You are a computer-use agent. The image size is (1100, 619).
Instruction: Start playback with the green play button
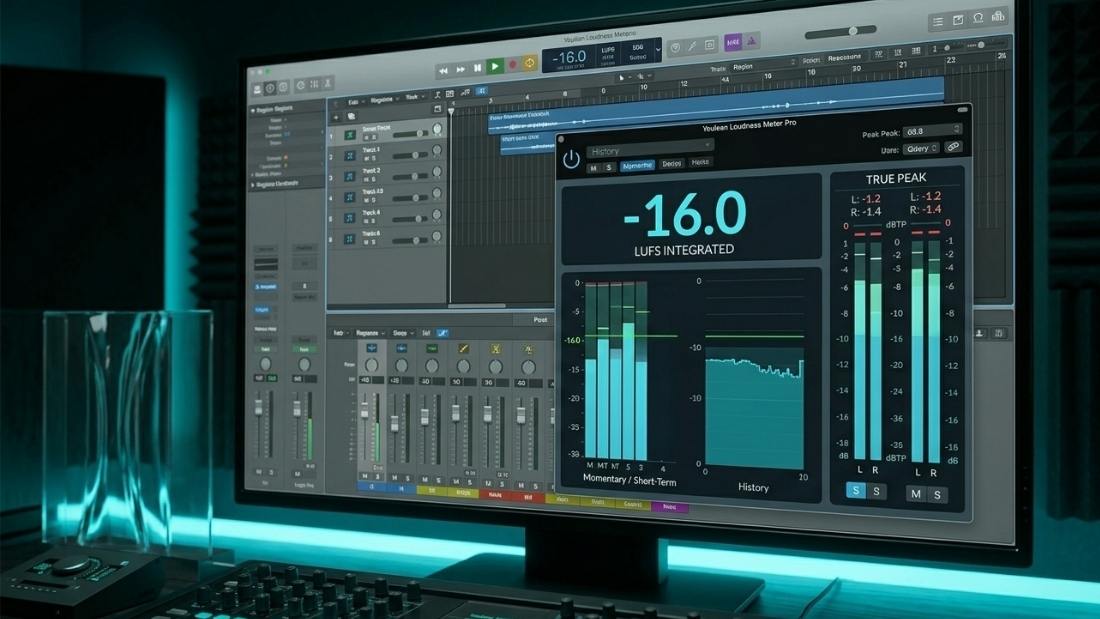(x=495, y=67)
